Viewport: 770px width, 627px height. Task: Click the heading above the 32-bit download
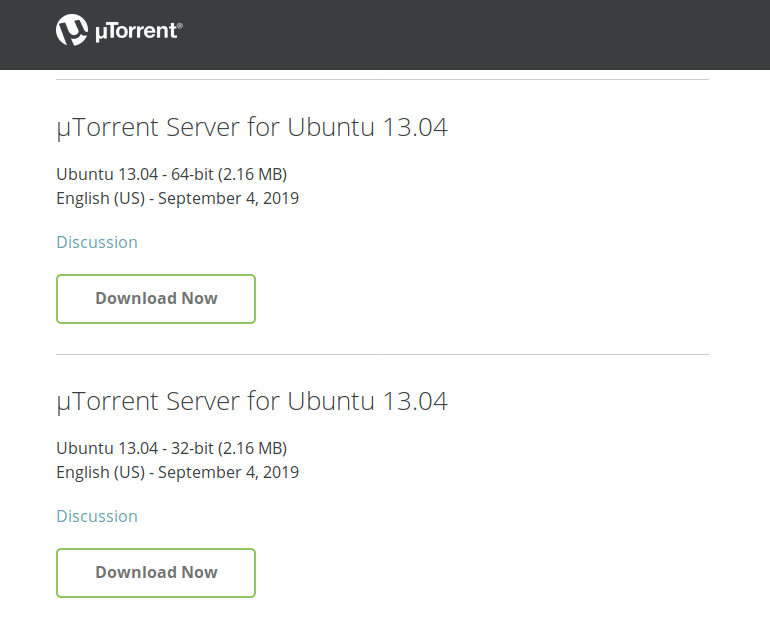click(251, 402)
